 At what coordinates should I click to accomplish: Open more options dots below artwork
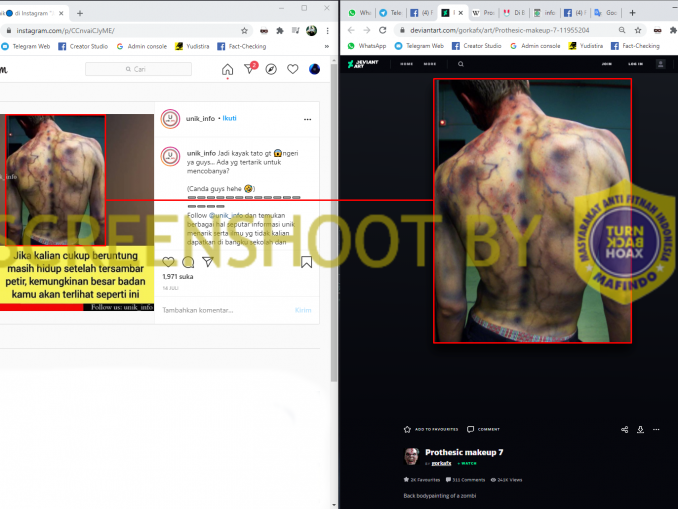click(656, 429)
